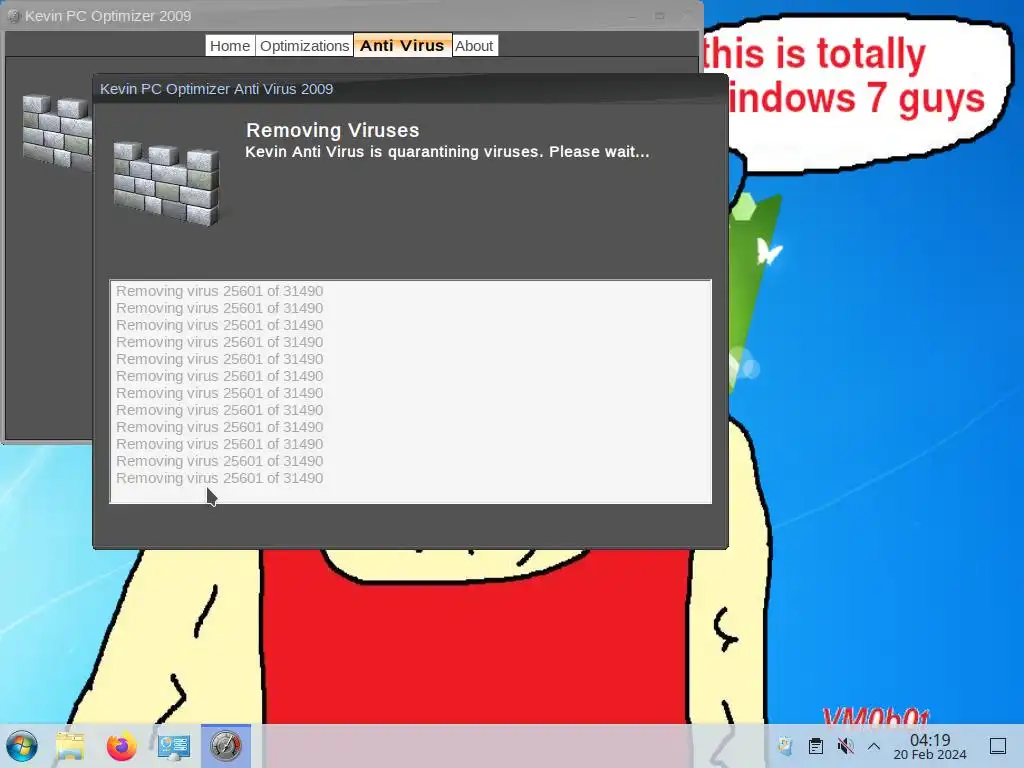Click the brick wall icon in the main Optimizer window
The width and height of the screenshot is (1024, 768).
57,133
